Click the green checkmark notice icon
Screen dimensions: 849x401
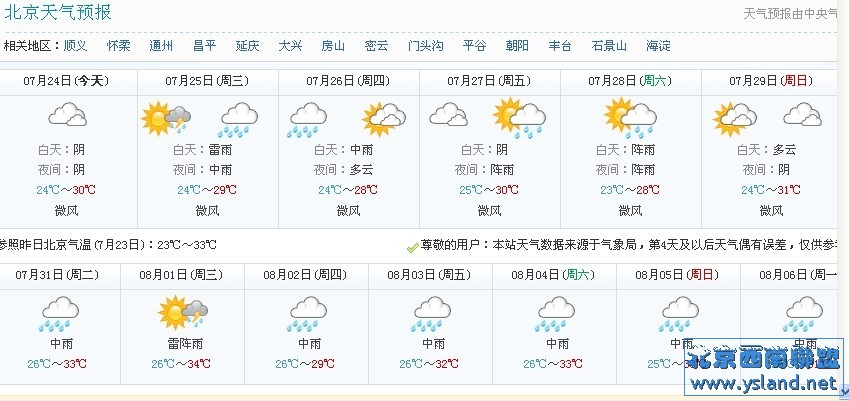click(413, 247)
